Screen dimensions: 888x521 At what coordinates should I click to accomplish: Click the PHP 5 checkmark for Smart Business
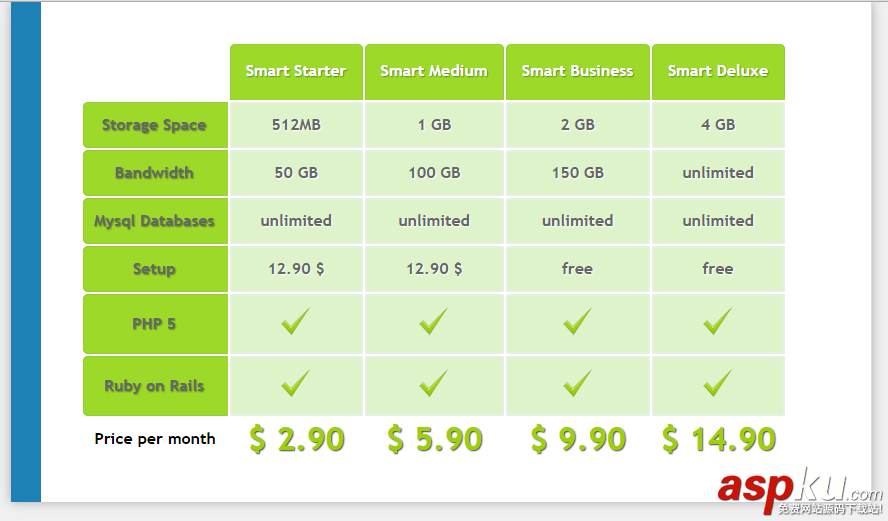tap(577, 322)
